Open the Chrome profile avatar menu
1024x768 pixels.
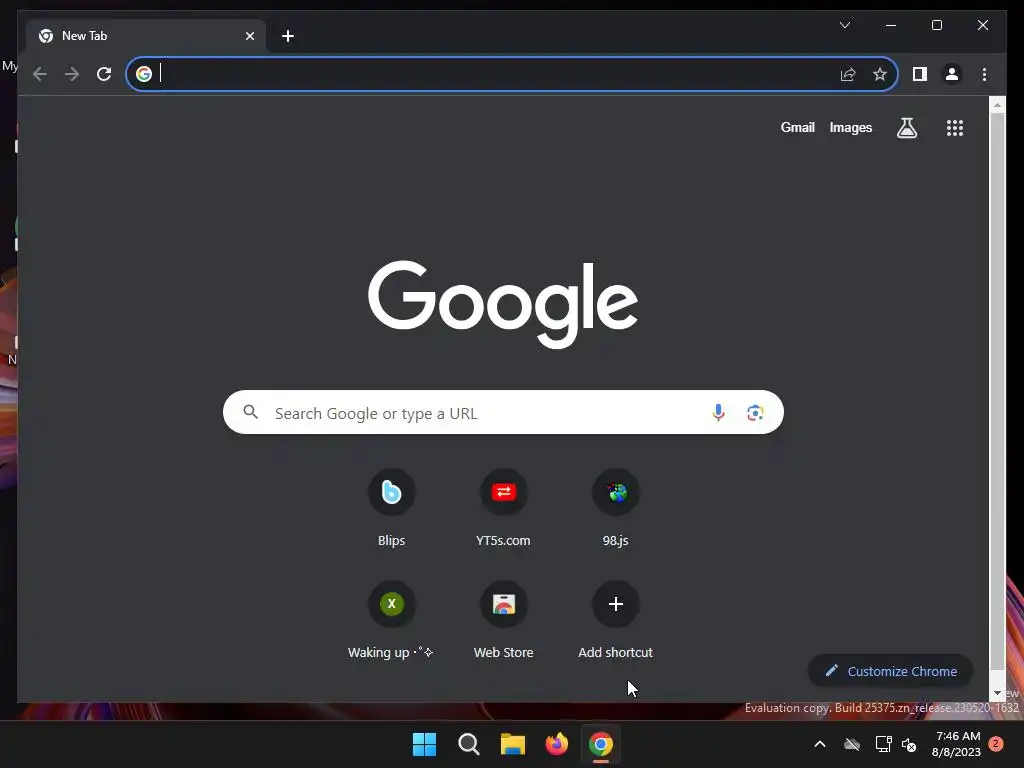click(952, 74)
